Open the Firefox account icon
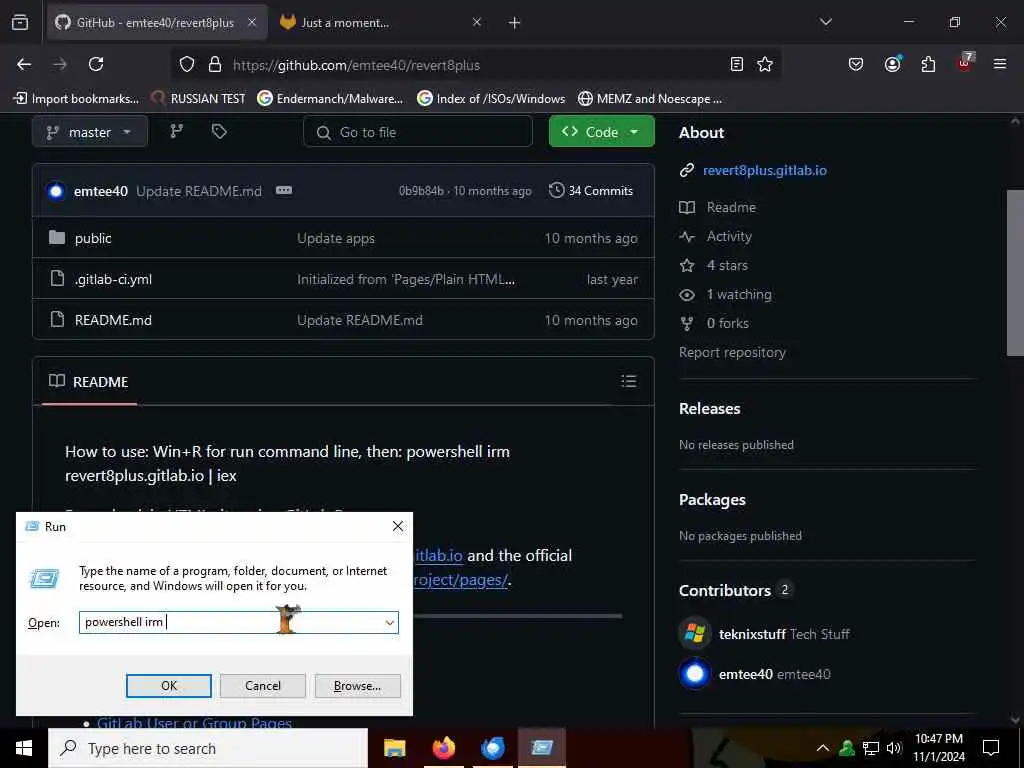The image size is (1024, 768). [893, 63]
